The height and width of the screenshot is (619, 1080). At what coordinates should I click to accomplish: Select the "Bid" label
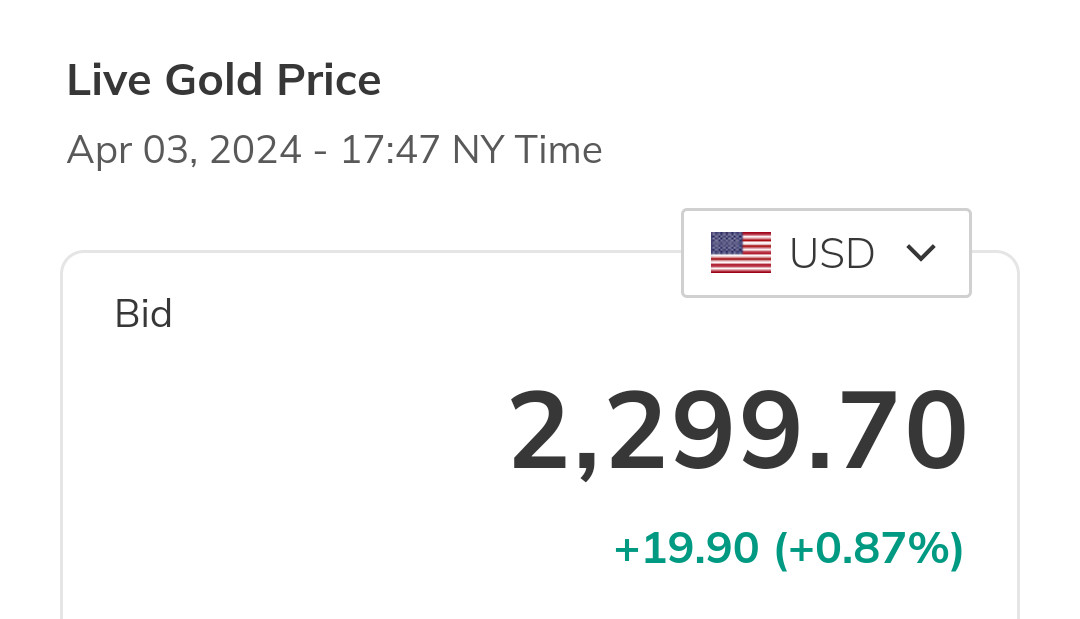[144, 315]
